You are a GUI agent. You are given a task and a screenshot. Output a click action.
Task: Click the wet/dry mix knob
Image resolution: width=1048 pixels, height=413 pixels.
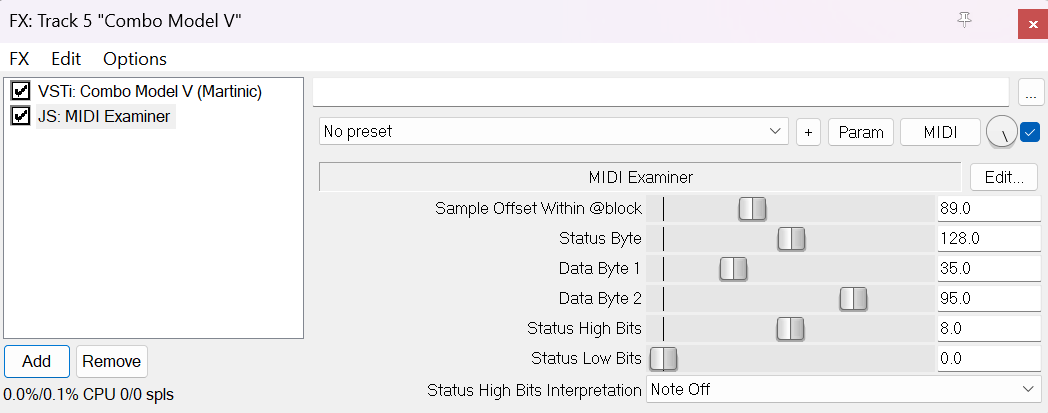(1001, 132)
